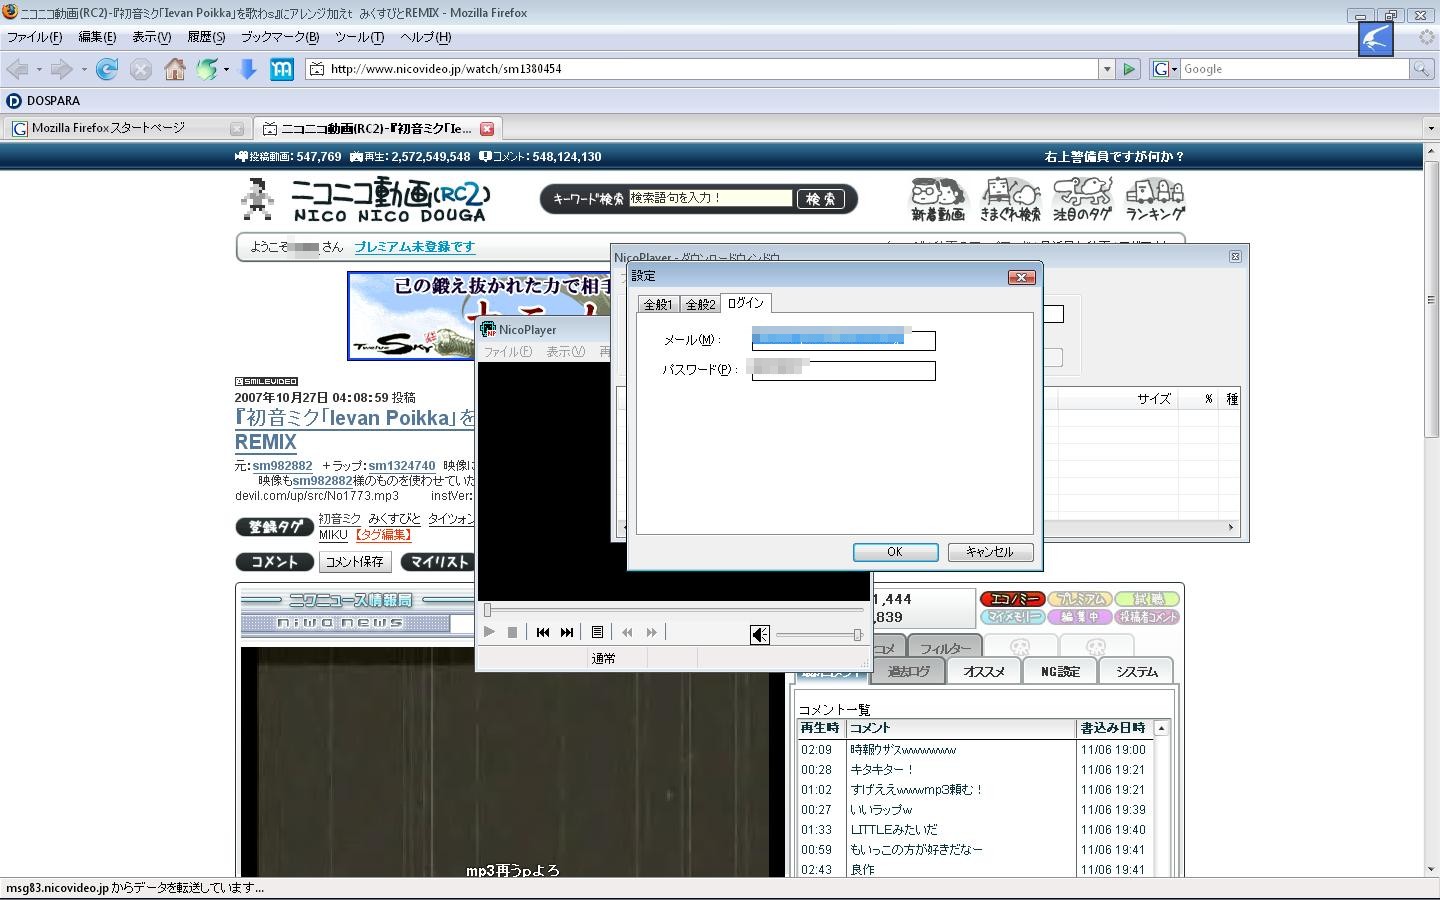Viewport: 1440px width, 900px height.
Task: Open the きまぐれ検索 random search icon
Action: click(x=1010, y=199)
